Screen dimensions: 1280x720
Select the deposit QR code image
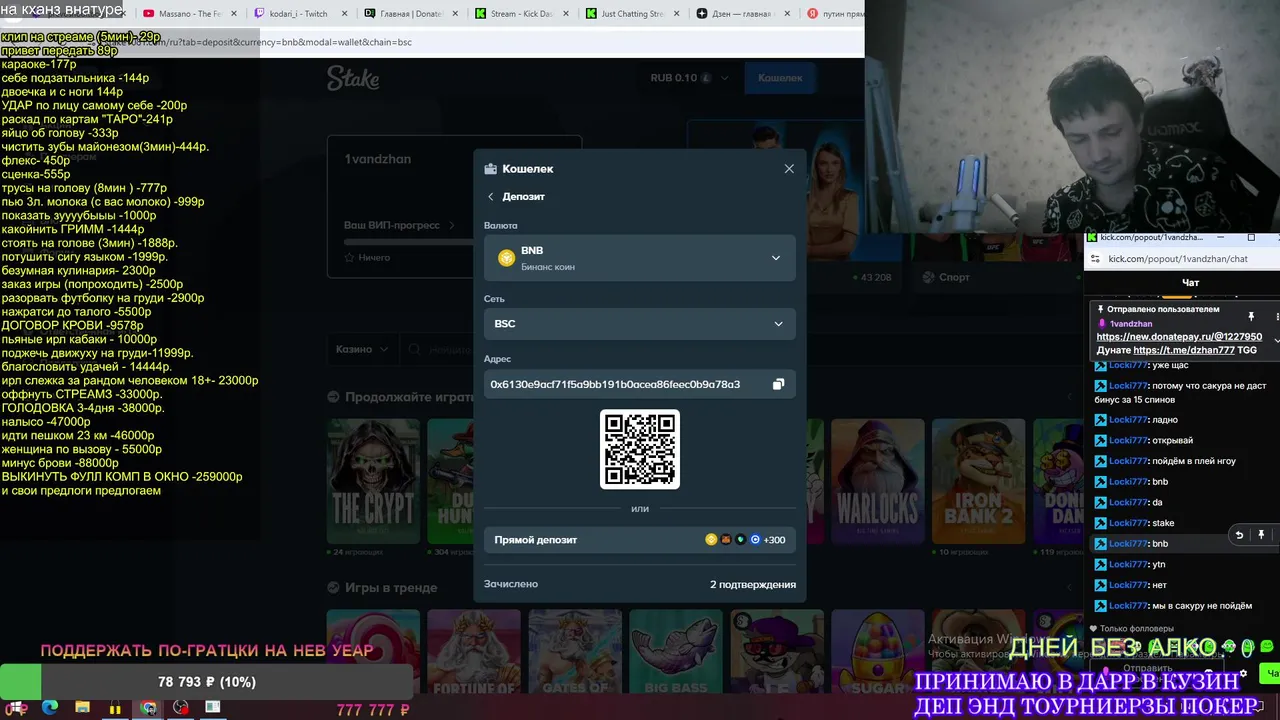tap(640, 449)
